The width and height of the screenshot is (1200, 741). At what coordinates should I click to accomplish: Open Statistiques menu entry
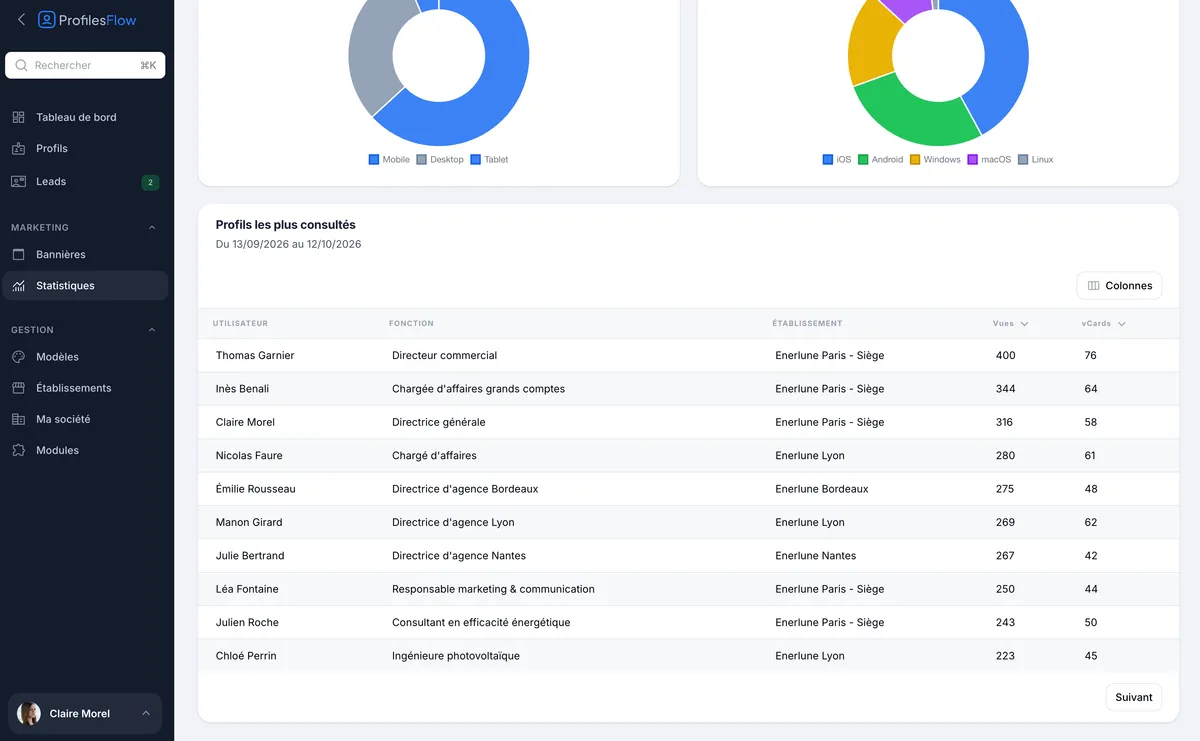(85, 285)
